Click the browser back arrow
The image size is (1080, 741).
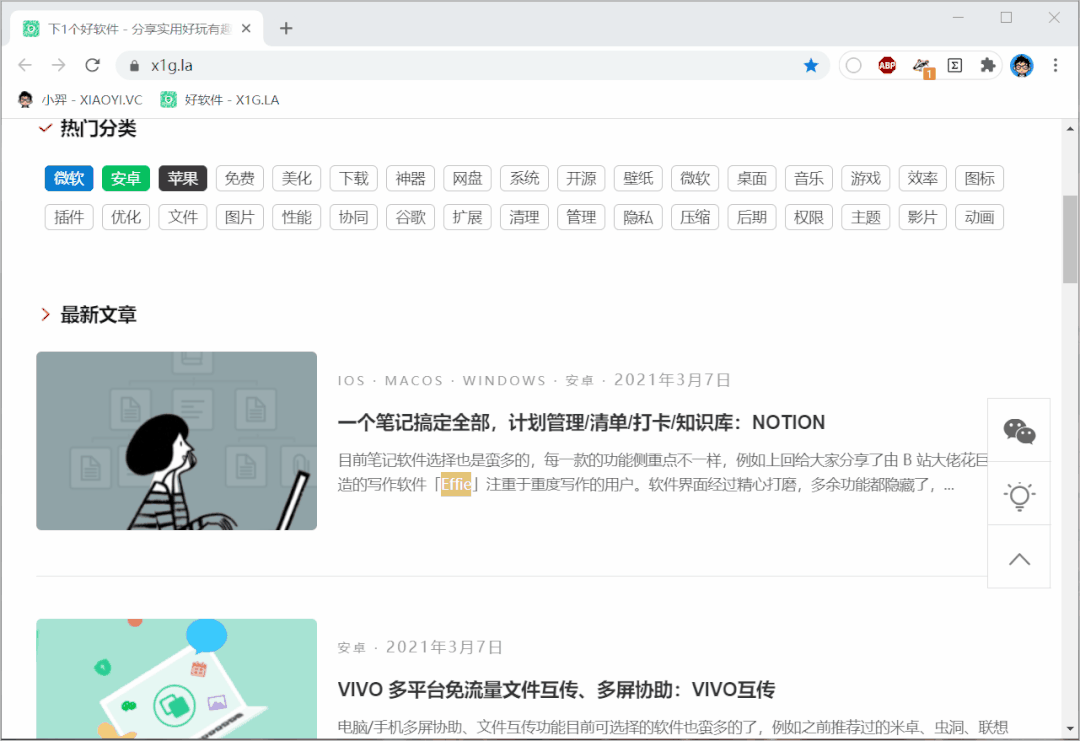(x=25, y=65)
